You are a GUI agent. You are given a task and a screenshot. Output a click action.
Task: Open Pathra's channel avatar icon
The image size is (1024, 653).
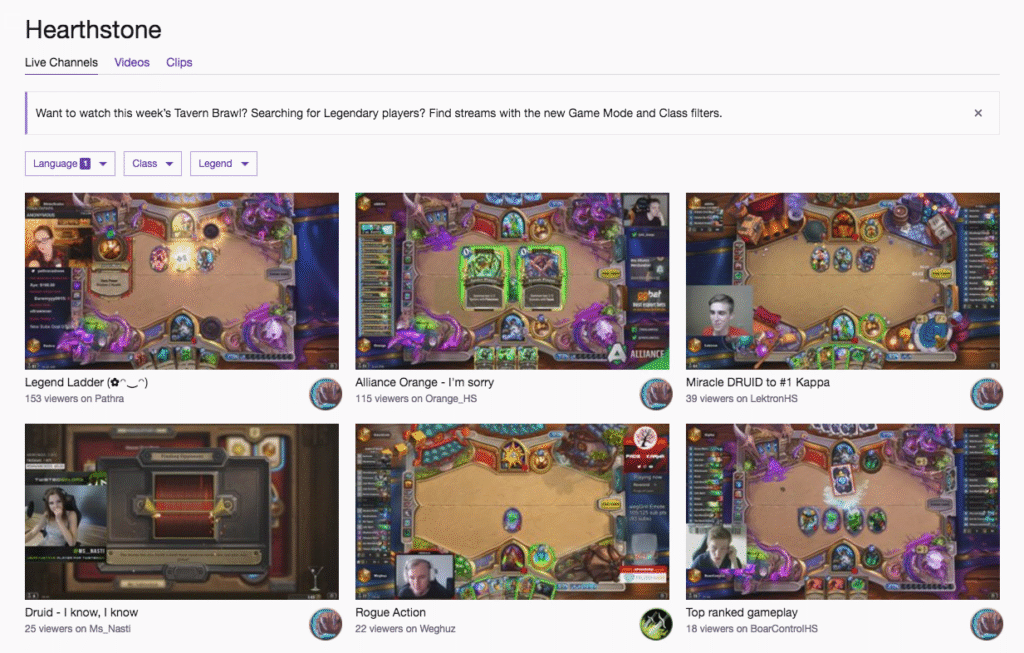click(x=325, y=394)
